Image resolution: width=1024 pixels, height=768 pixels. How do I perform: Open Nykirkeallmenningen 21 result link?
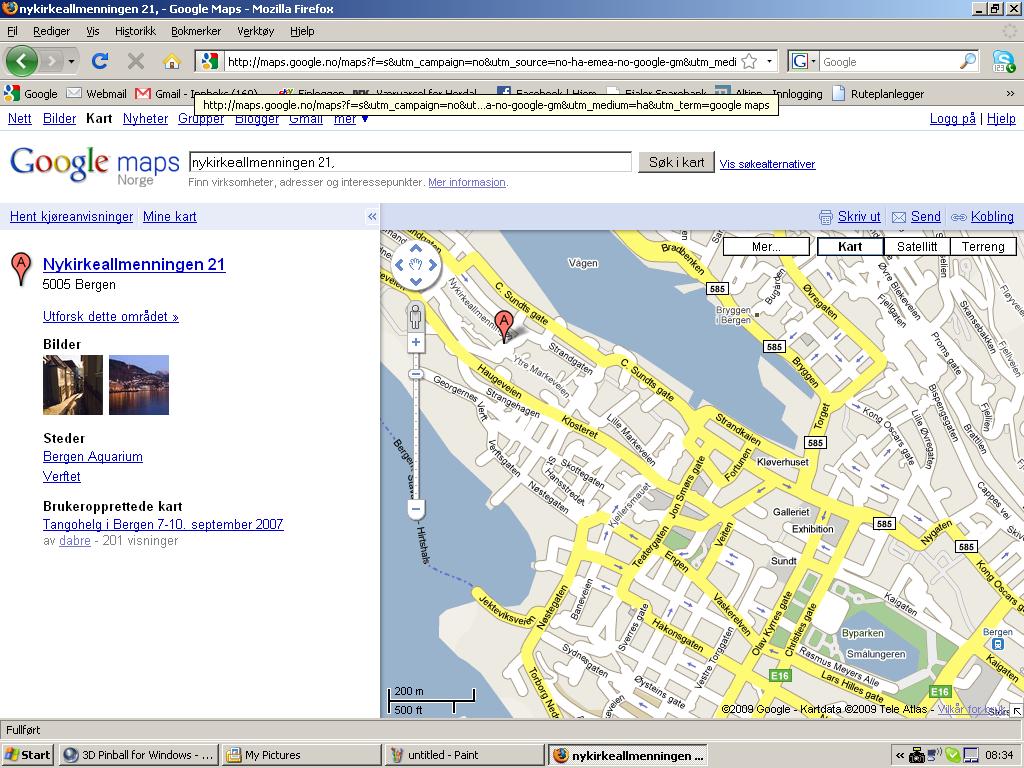click(134, 264)
